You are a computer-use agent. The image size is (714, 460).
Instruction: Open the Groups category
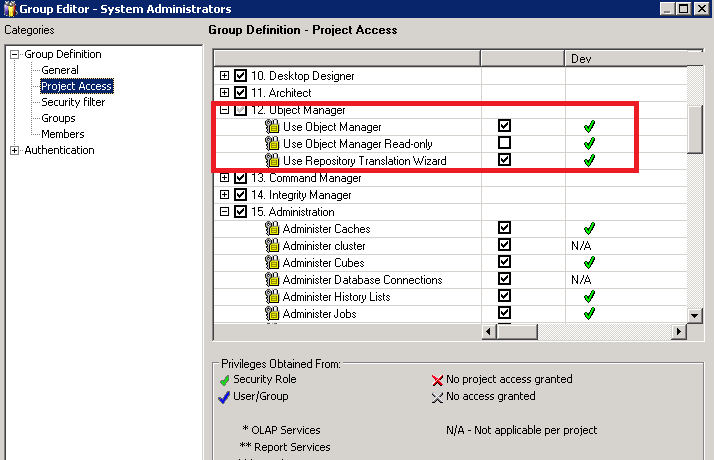click(58, 118)
